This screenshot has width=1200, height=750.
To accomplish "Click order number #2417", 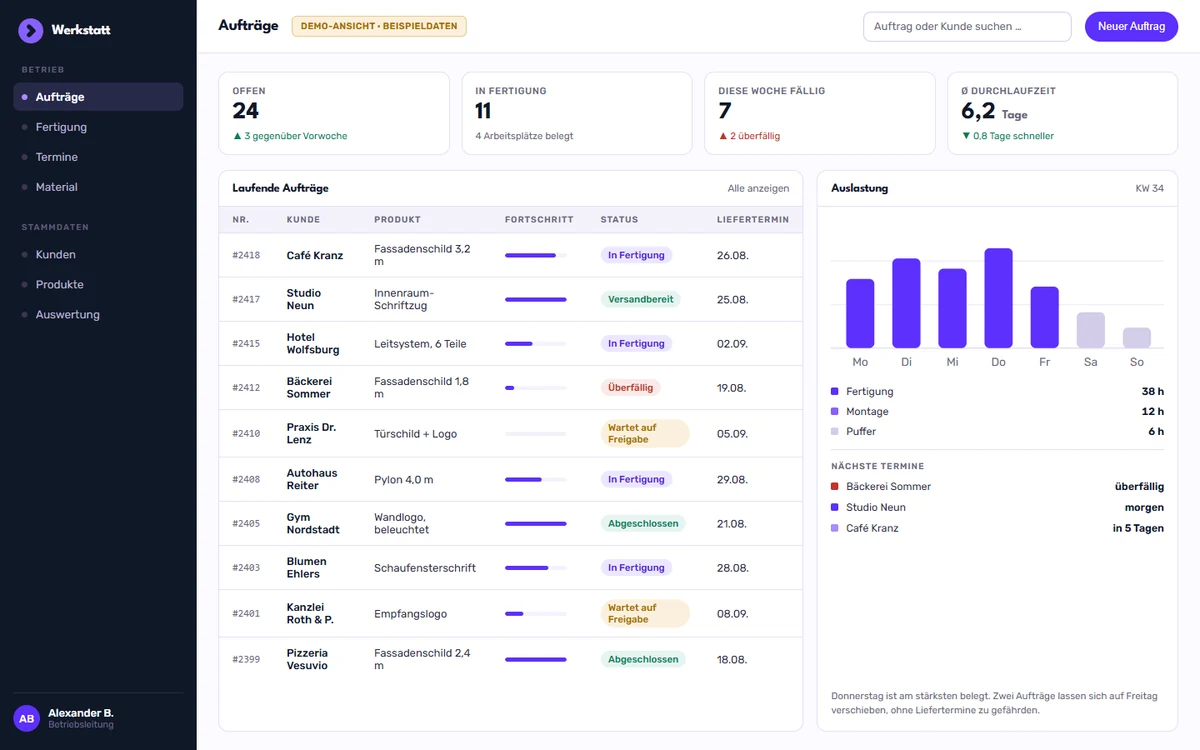I will [x=246, y=299].
